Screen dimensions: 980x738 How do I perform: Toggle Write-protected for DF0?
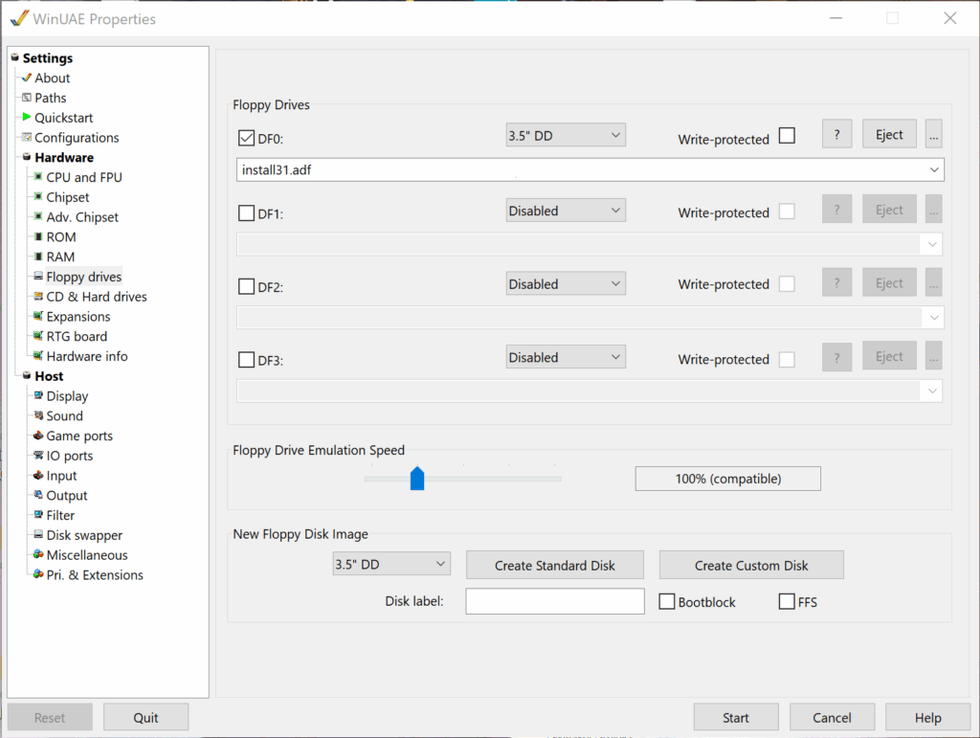(787, 136)
